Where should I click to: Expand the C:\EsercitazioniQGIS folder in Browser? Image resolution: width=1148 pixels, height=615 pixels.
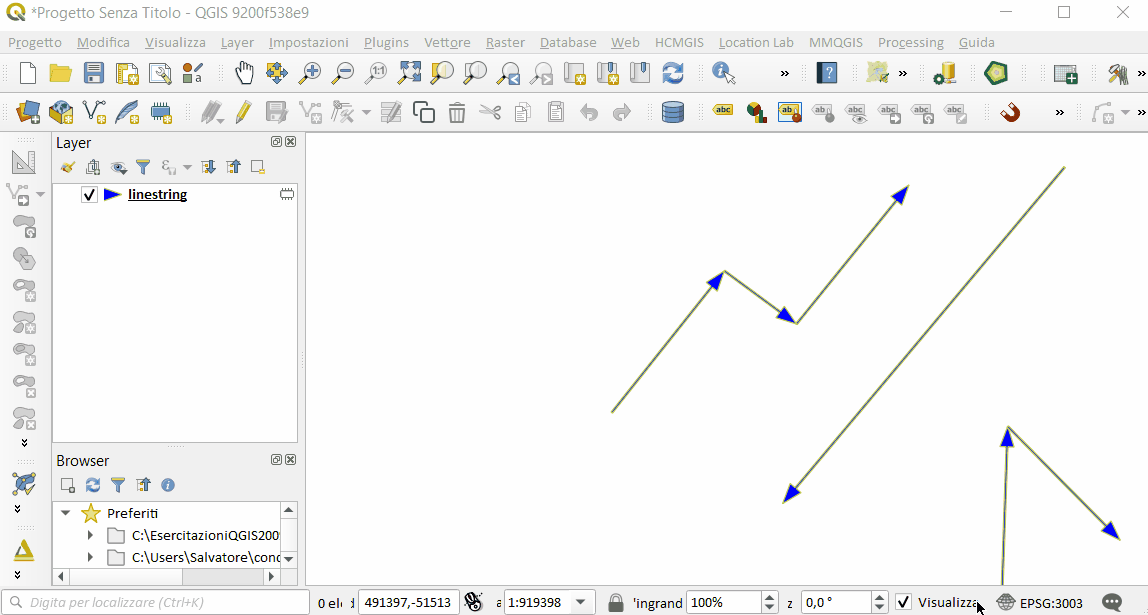tap(90, 535)
